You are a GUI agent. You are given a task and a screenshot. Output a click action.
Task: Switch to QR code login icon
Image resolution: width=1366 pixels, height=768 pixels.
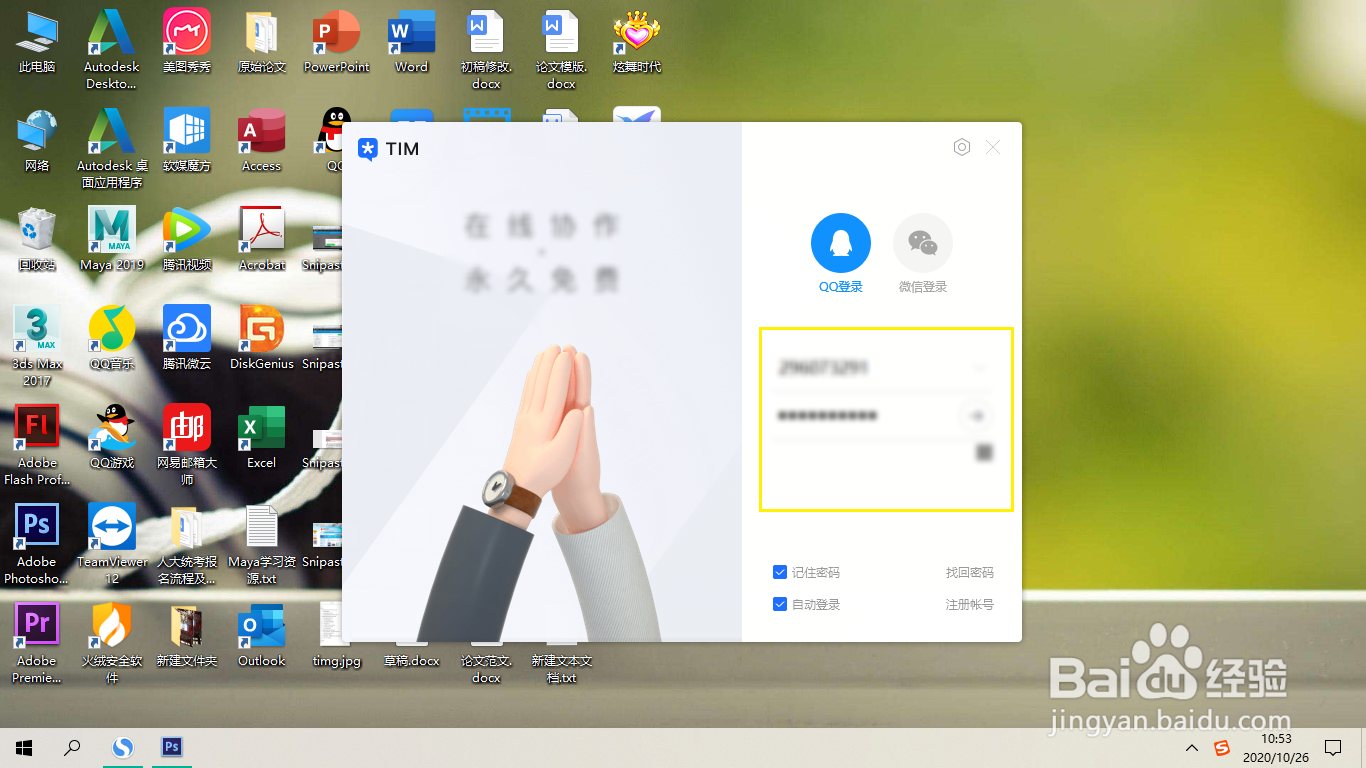tap(984, 453)
